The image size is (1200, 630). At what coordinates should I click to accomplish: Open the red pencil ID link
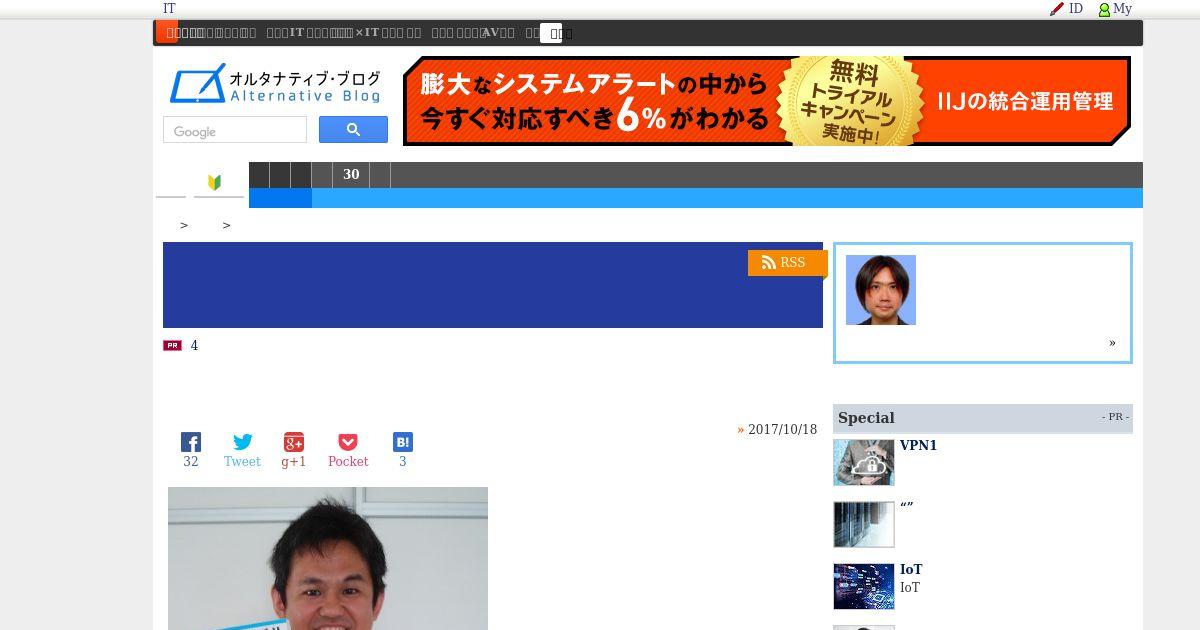click(x=1066, y=9)
